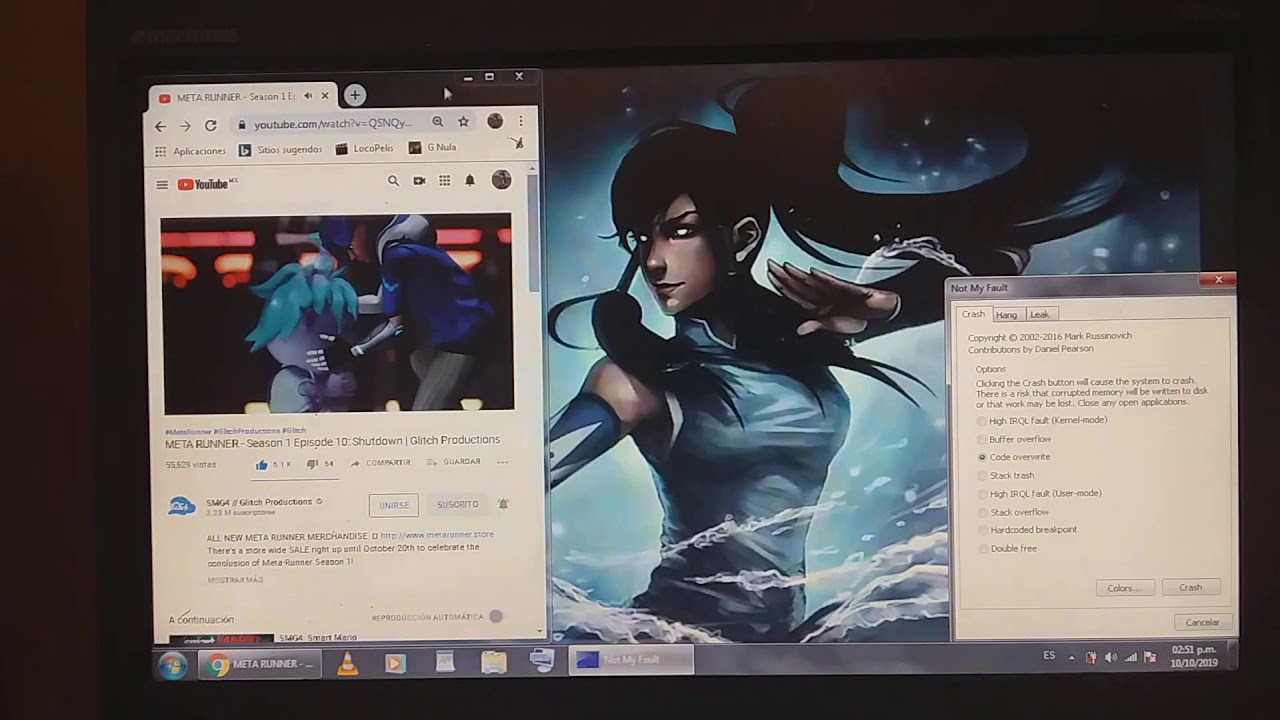
Task: Open the SMG4 Smart Mario thumbnail
Action: [220, 638]
